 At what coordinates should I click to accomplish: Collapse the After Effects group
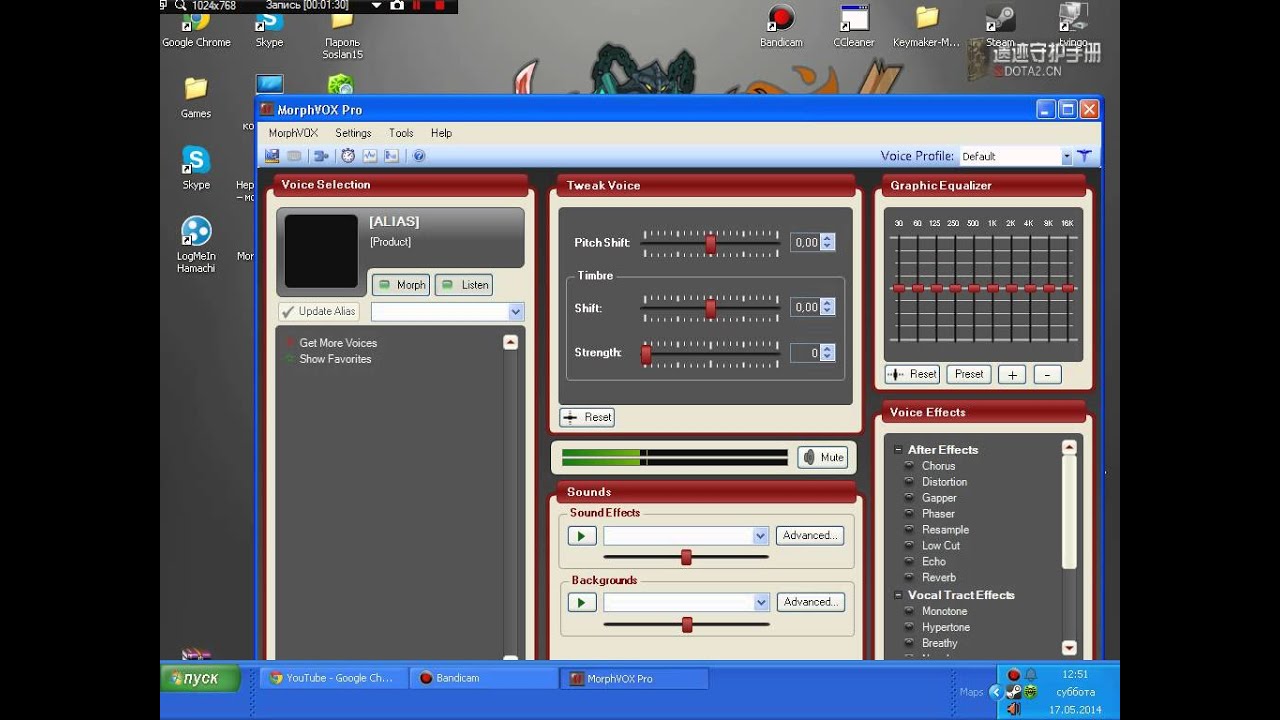click(897, 450)
